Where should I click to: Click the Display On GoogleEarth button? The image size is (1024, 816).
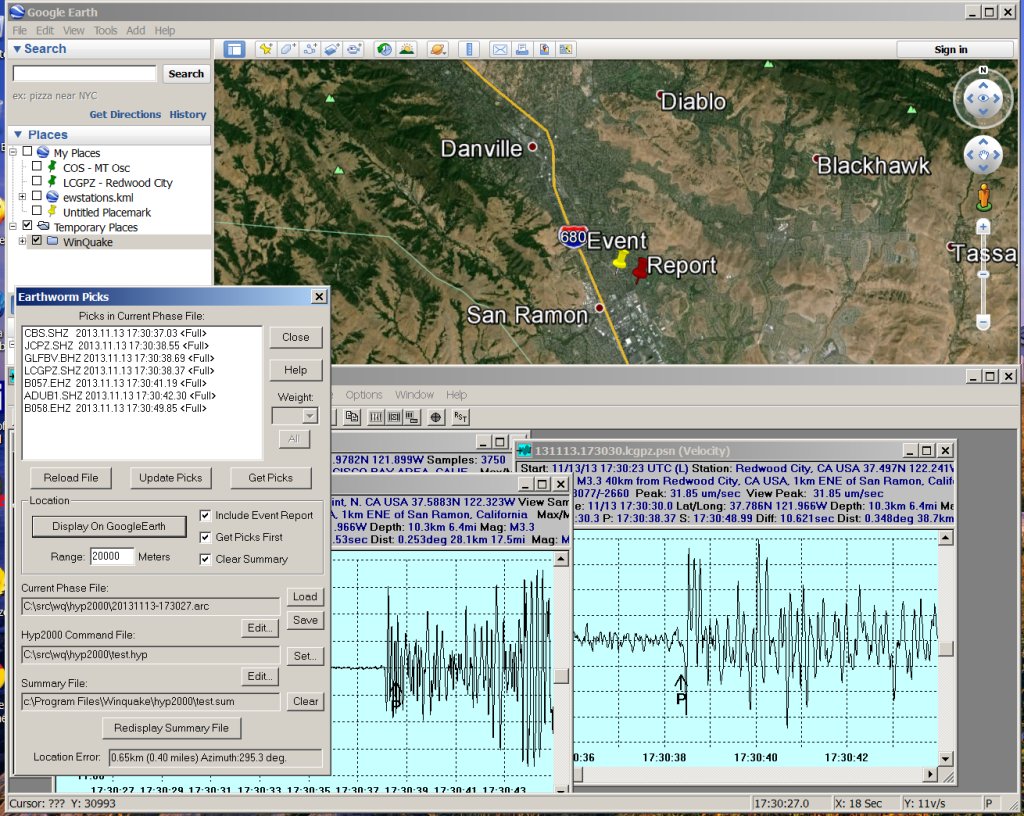(x=109, y=526)
